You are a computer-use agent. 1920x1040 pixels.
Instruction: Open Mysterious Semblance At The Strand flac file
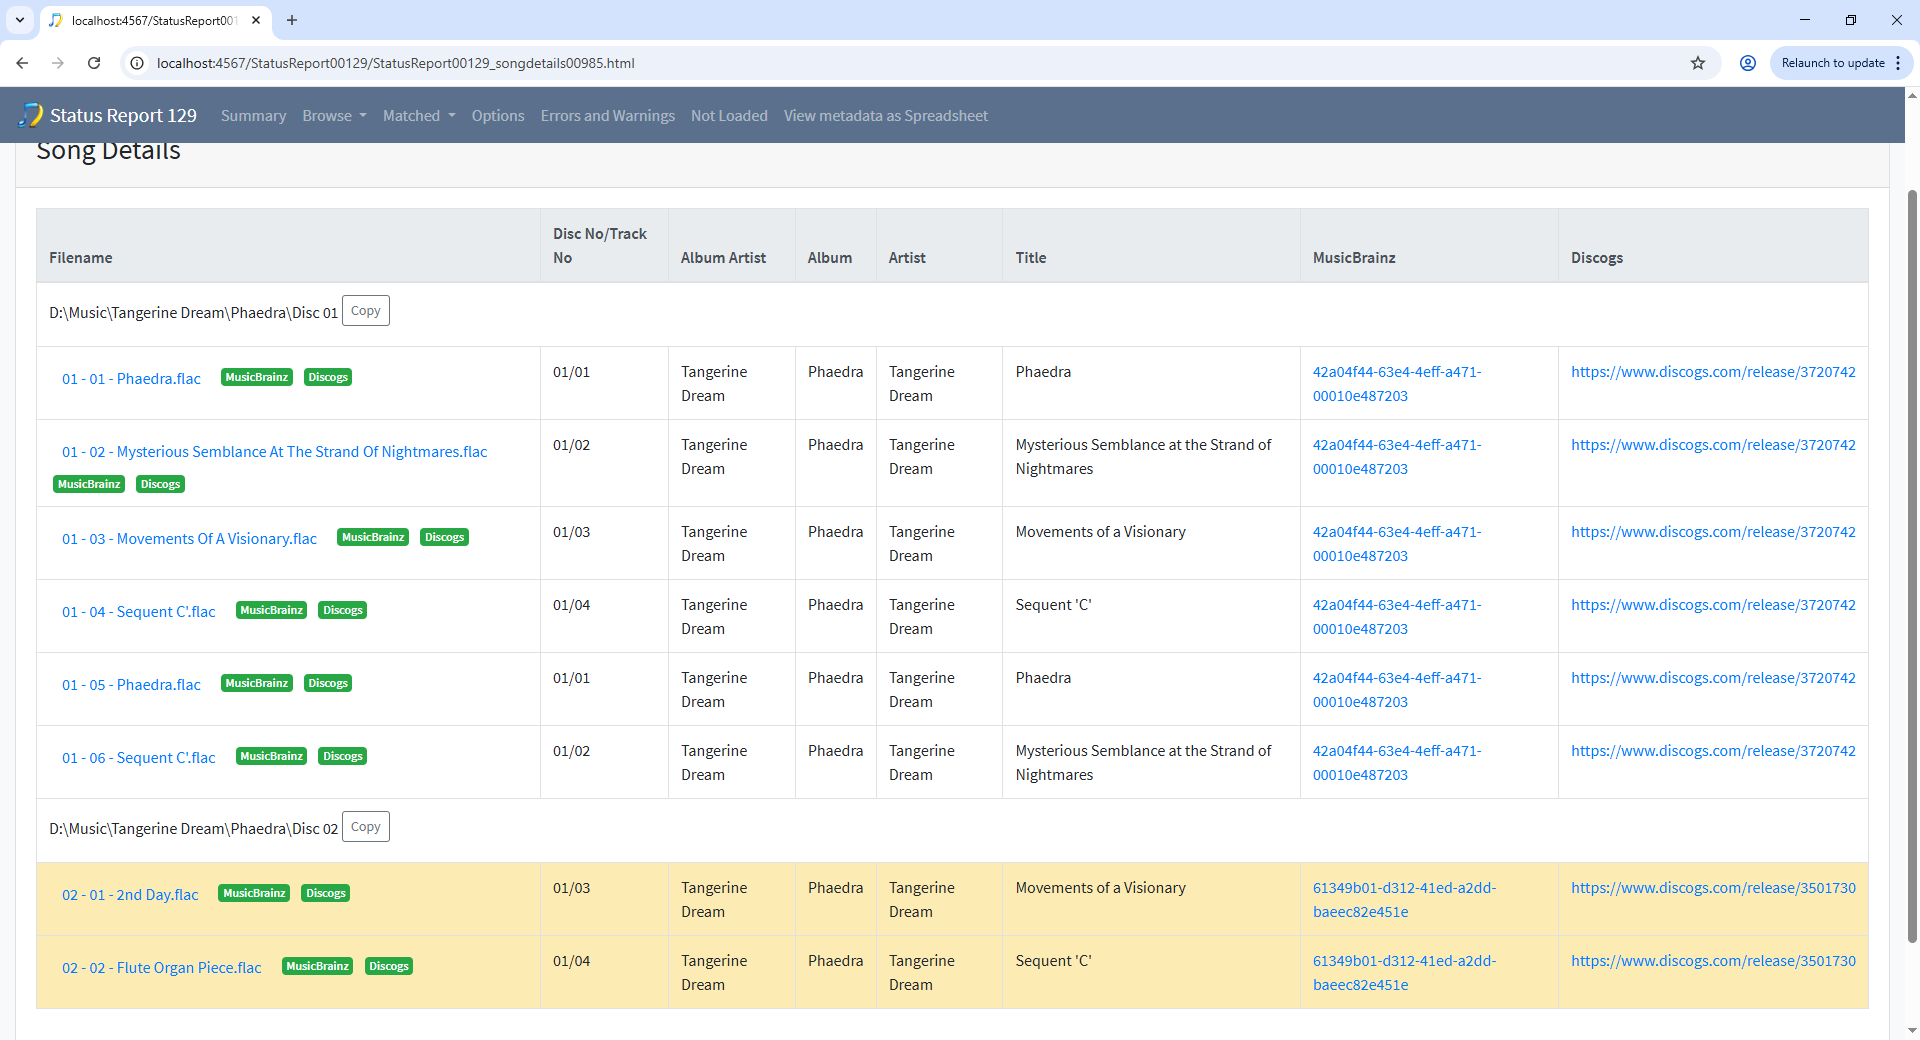(275, 452)
